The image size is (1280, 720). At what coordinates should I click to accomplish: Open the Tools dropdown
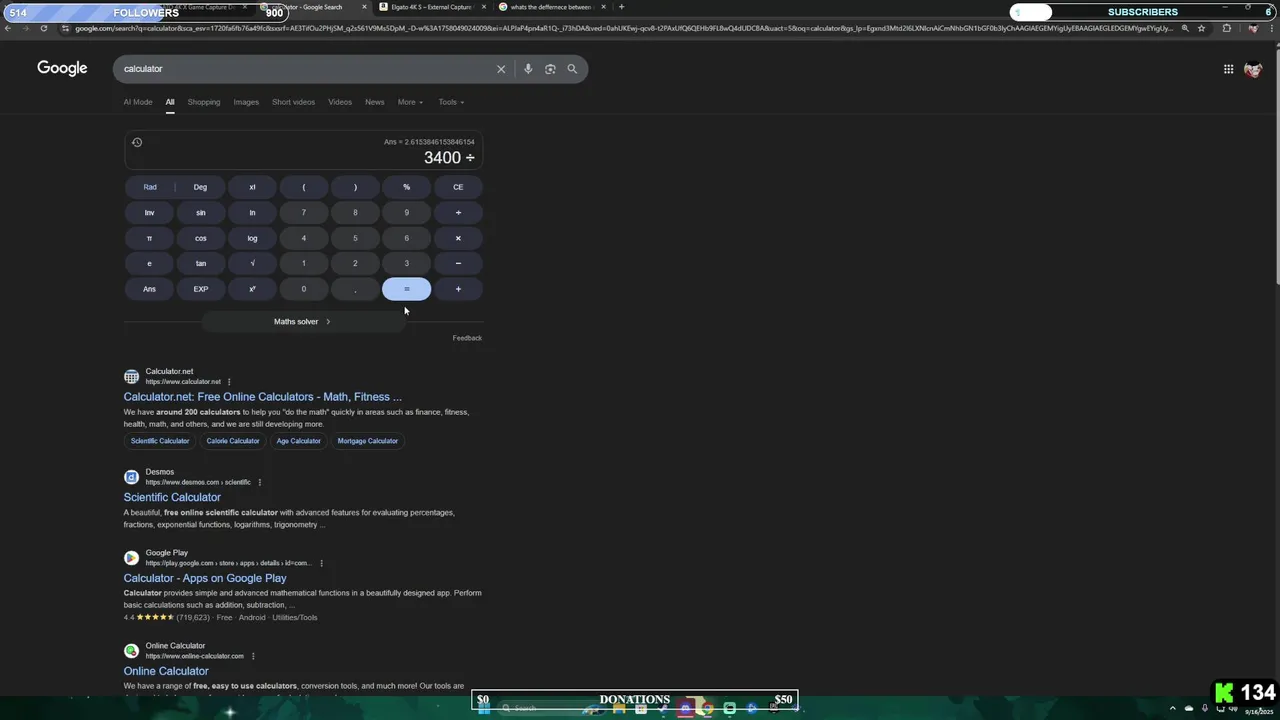click(x=451, y=102)
